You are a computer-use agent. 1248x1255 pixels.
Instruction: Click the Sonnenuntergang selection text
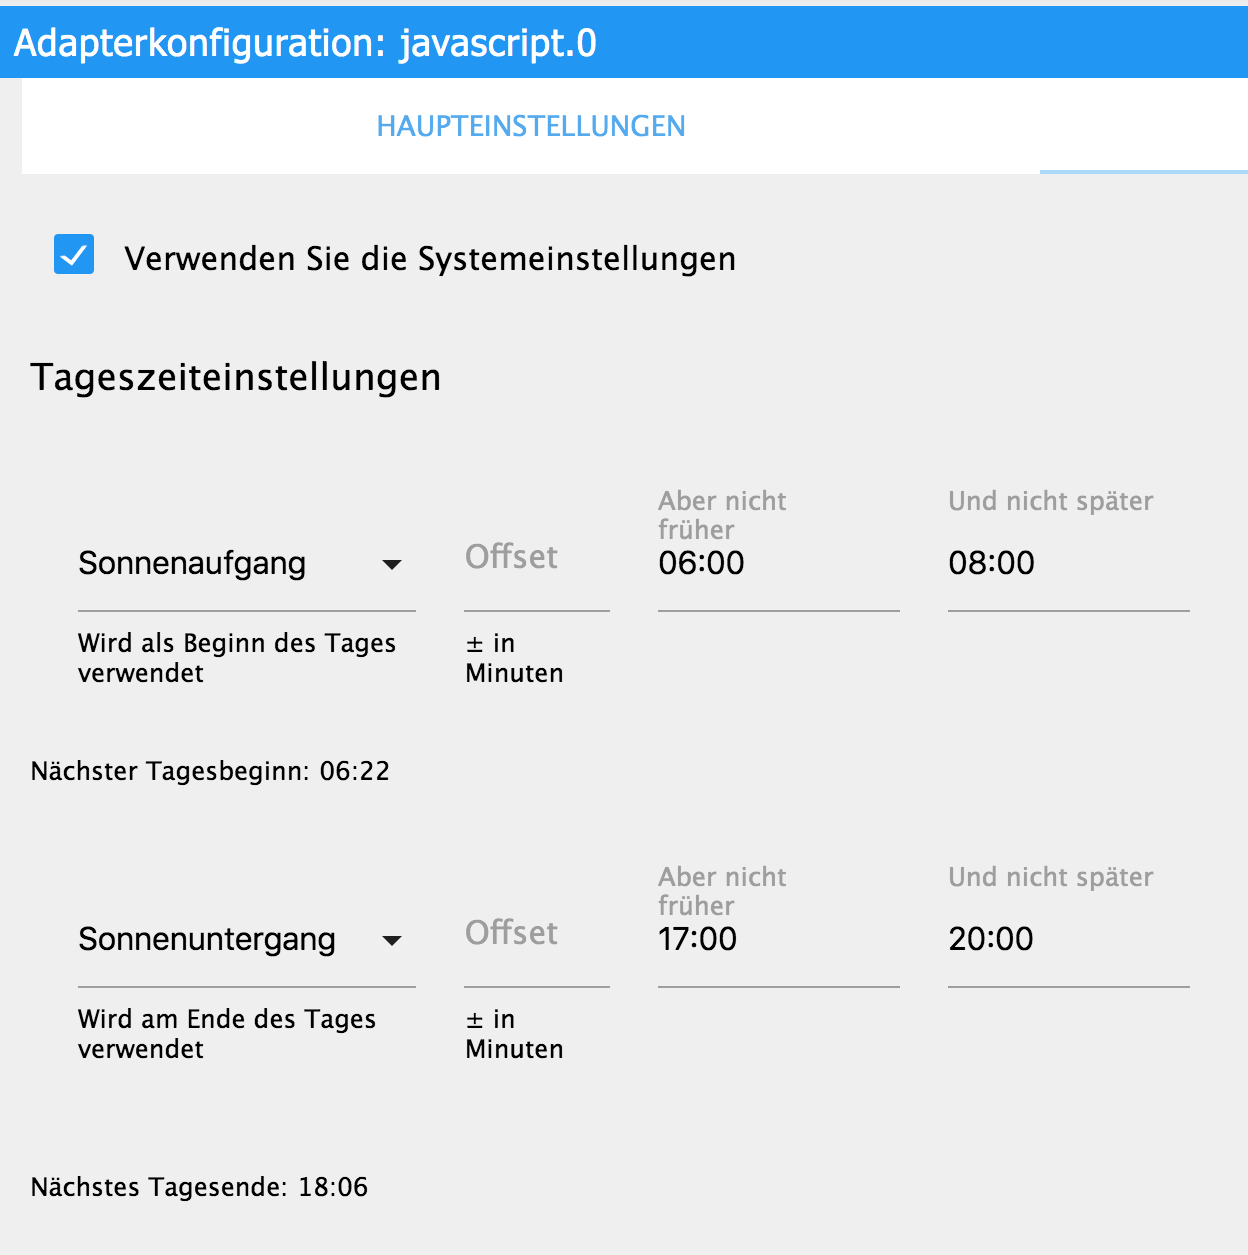(207, 940)
